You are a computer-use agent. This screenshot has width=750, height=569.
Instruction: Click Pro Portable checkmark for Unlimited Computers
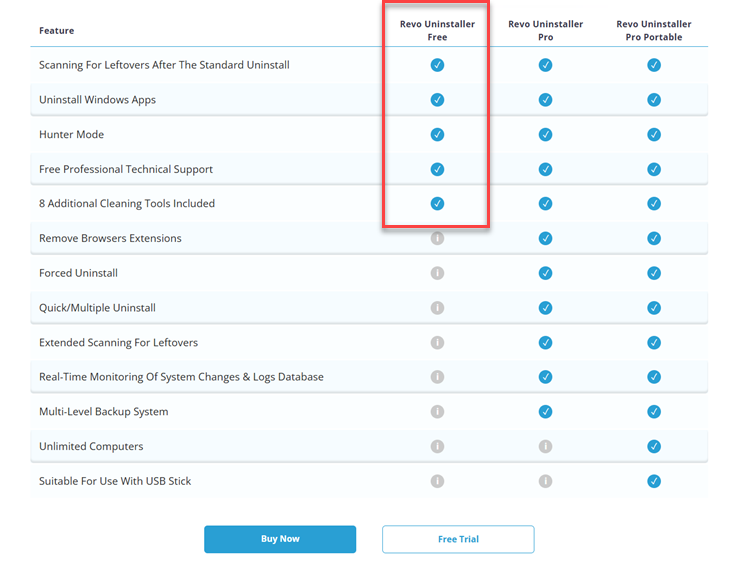tap(654, 446)
